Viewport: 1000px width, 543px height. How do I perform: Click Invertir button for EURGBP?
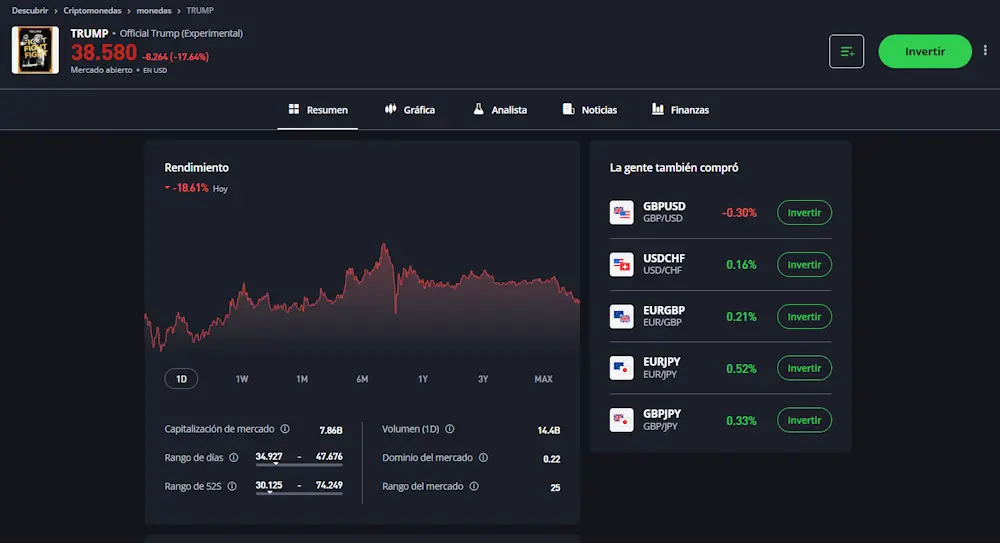coord(804,316)
